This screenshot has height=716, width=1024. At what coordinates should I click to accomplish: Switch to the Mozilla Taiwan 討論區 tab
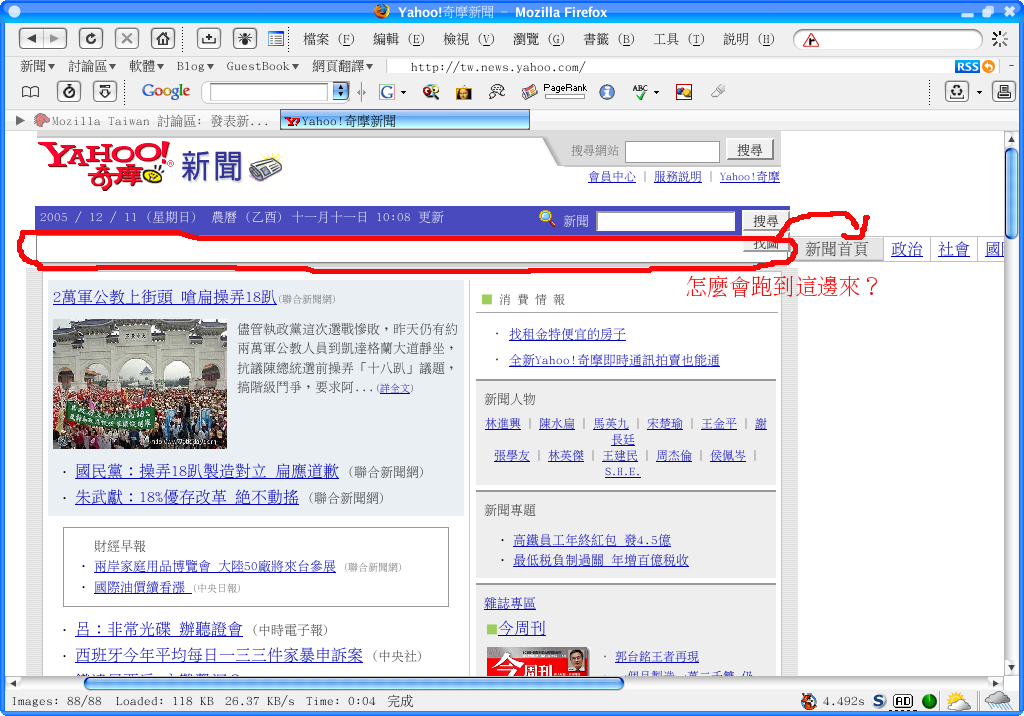pos(150,120)
